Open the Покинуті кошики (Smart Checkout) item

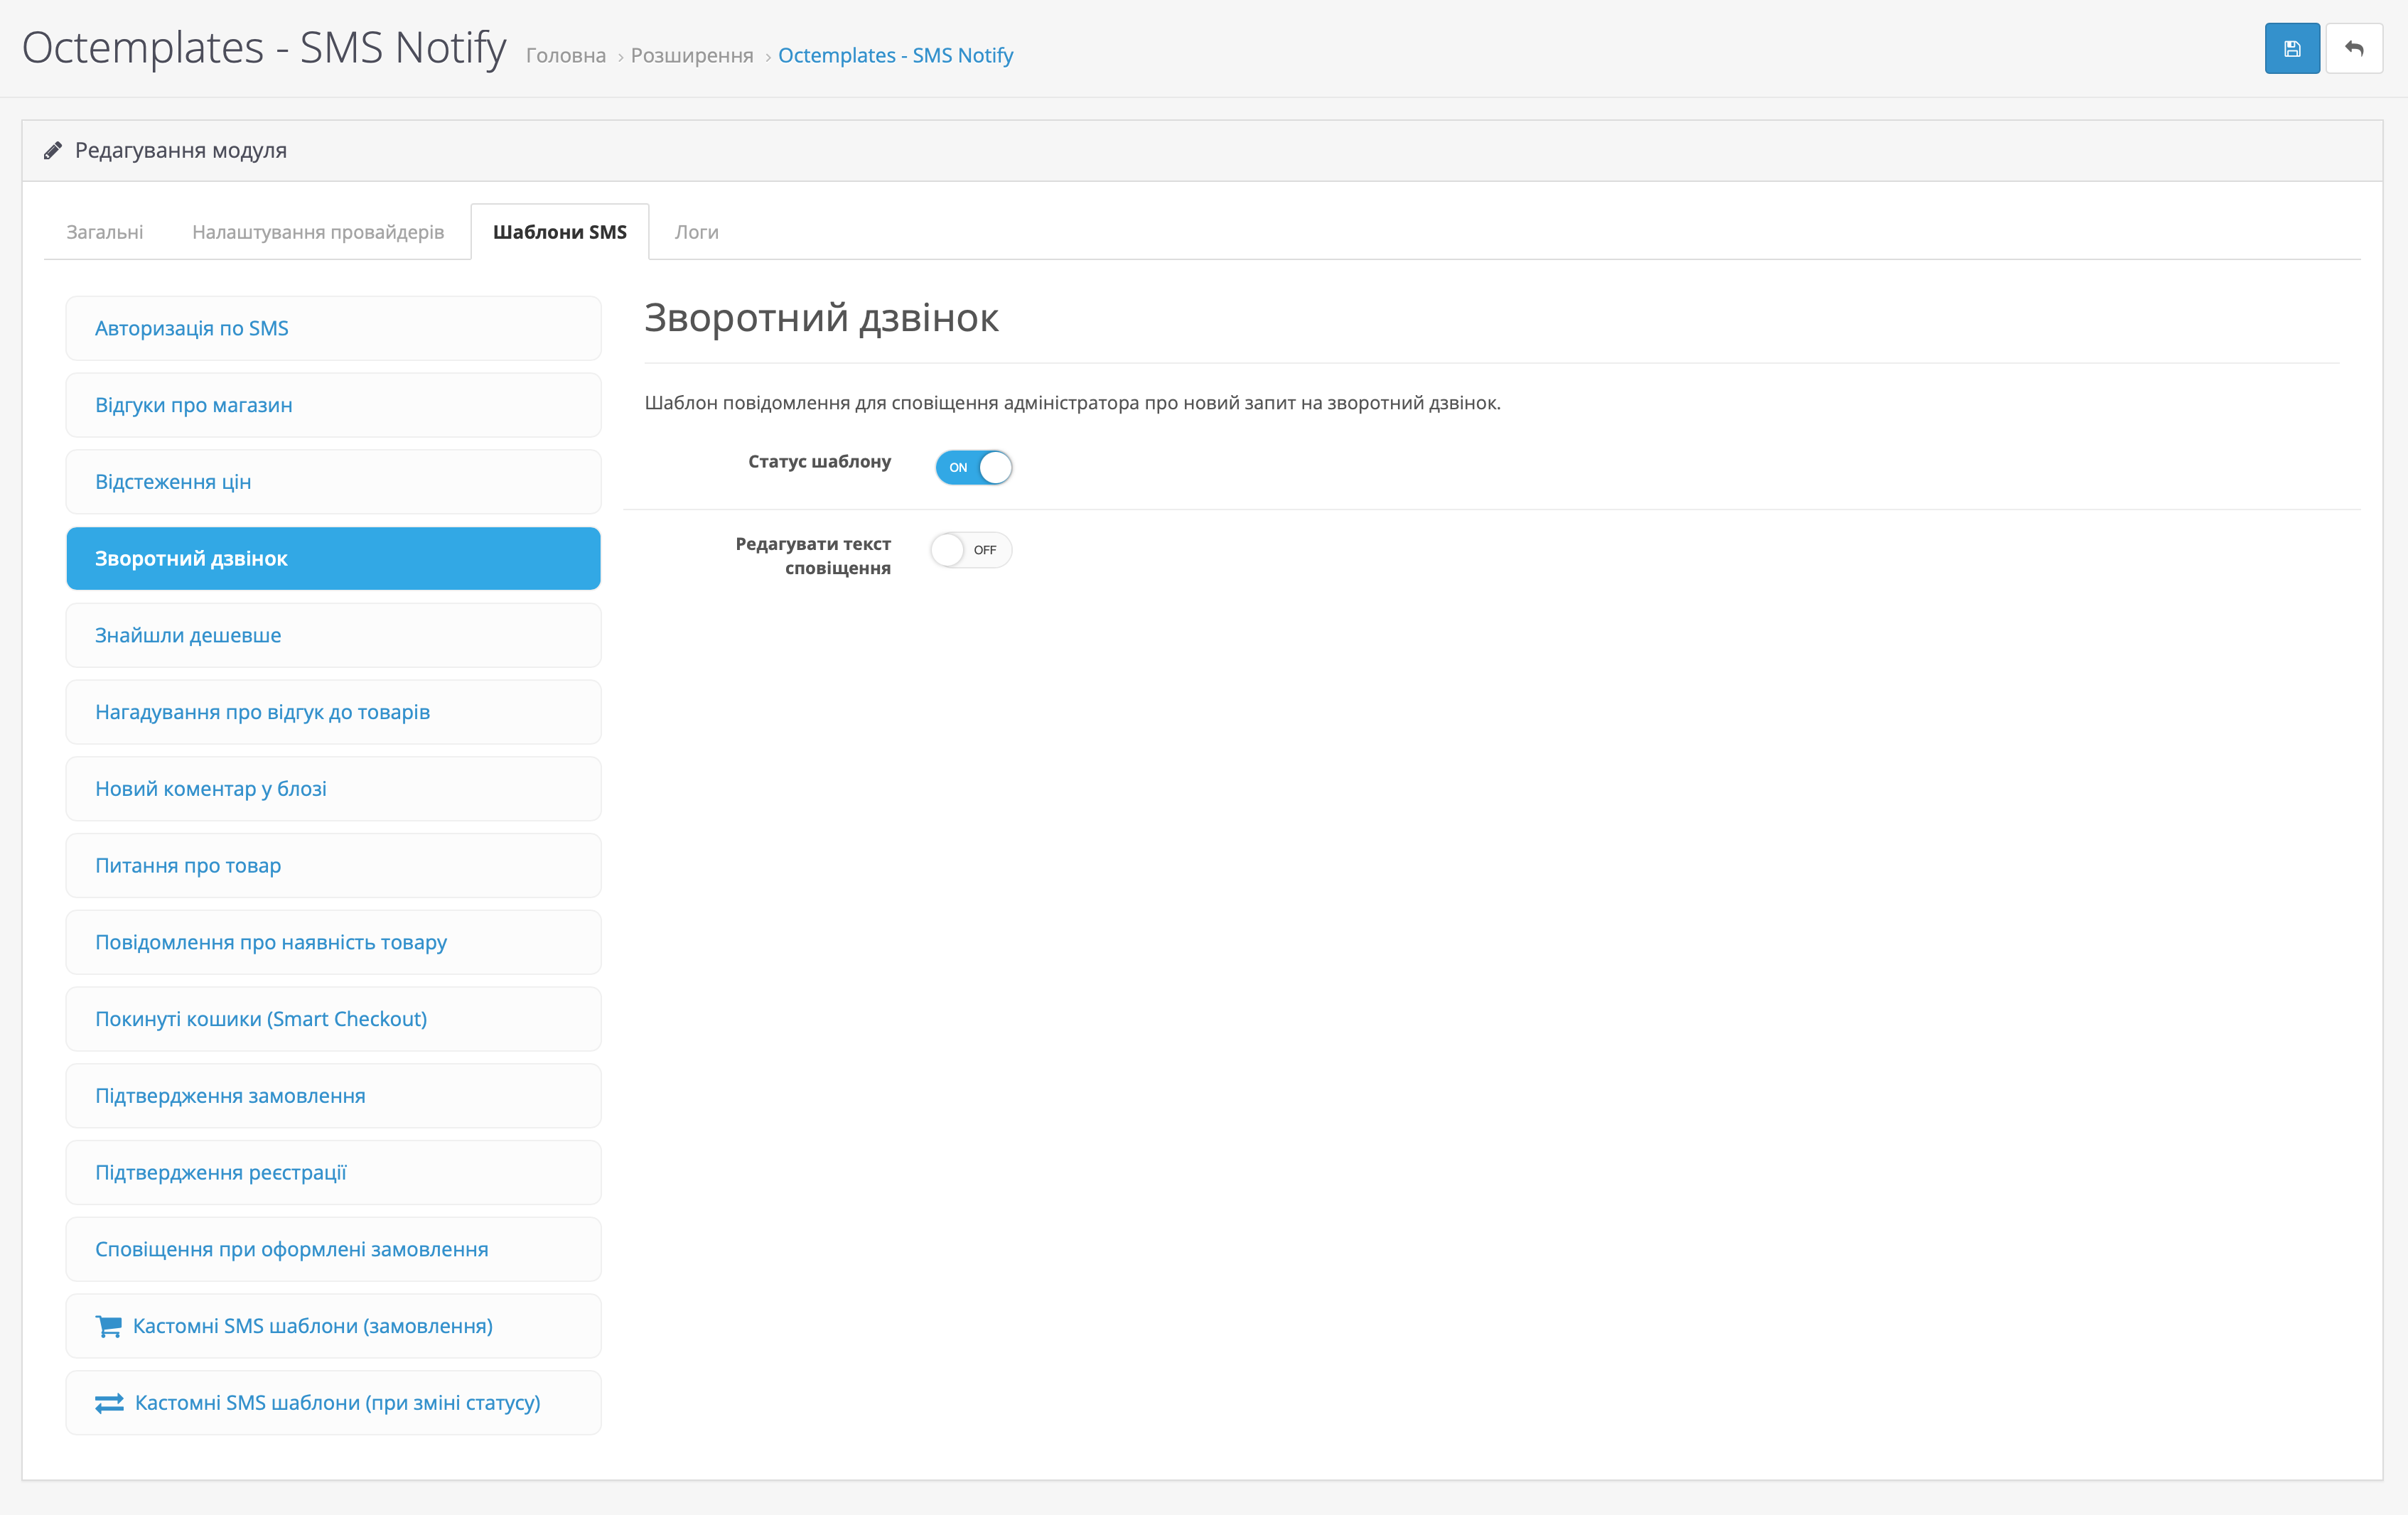coord(333,1019)
